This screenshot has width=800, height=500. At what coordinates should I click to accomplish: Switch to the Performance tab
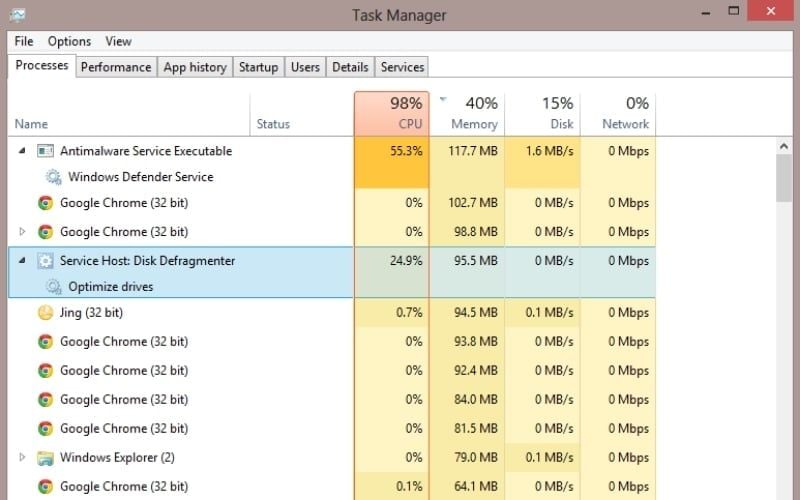pos(116,67)
